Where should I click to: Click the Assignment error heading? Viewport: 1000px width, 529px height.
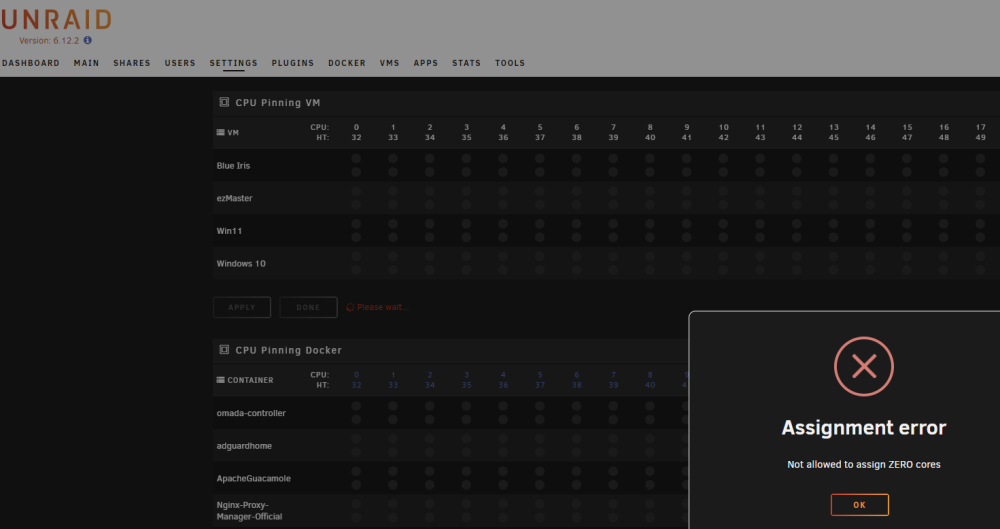pyautogui.click(x=864, y=427)
